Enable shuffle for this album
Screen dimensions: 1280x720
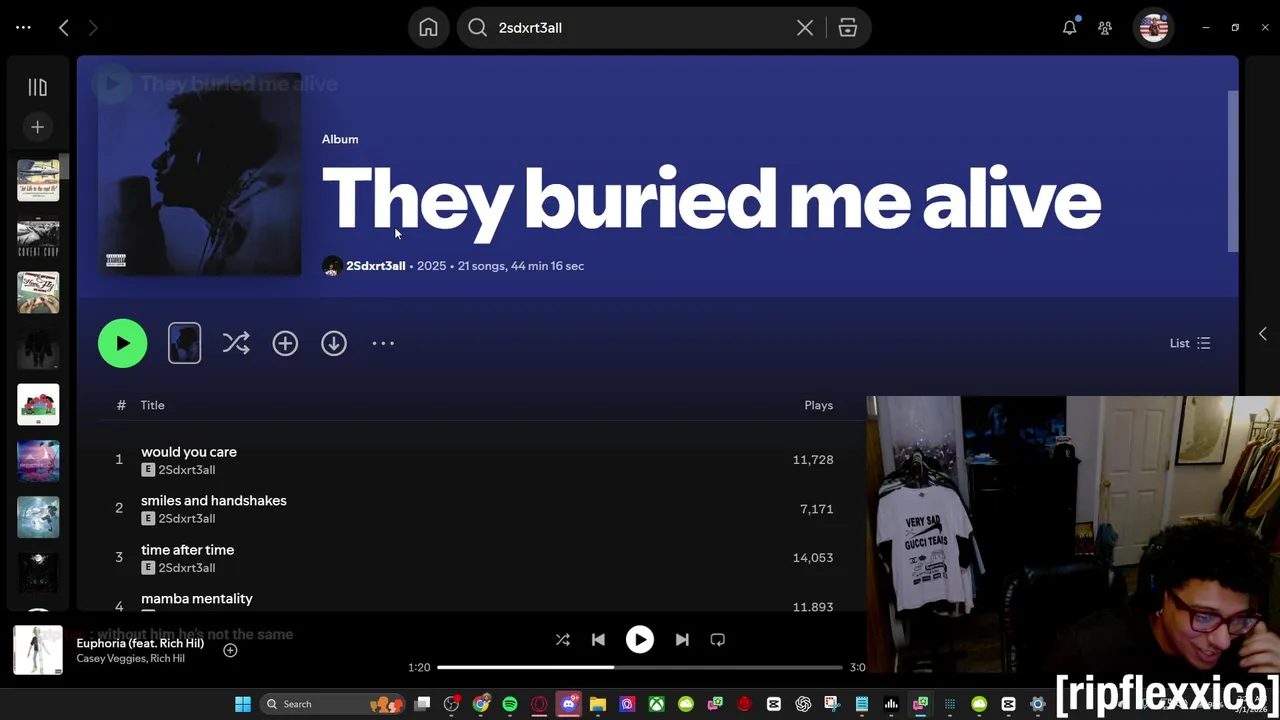[x=236, y=343]
